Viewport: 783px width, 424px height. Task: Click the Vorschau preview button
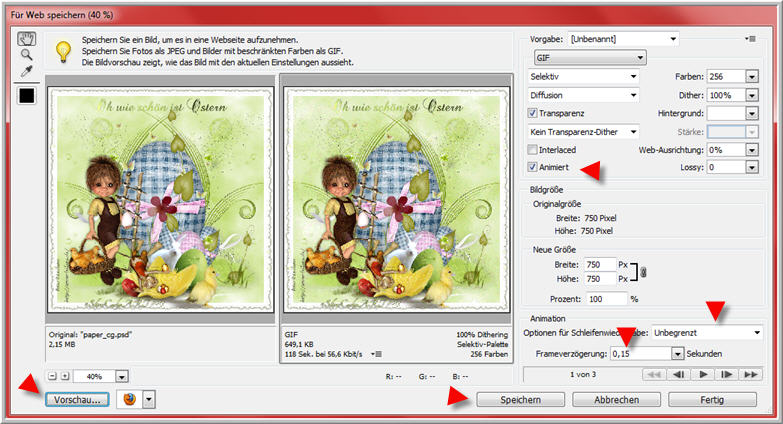(x=77, y=400)
